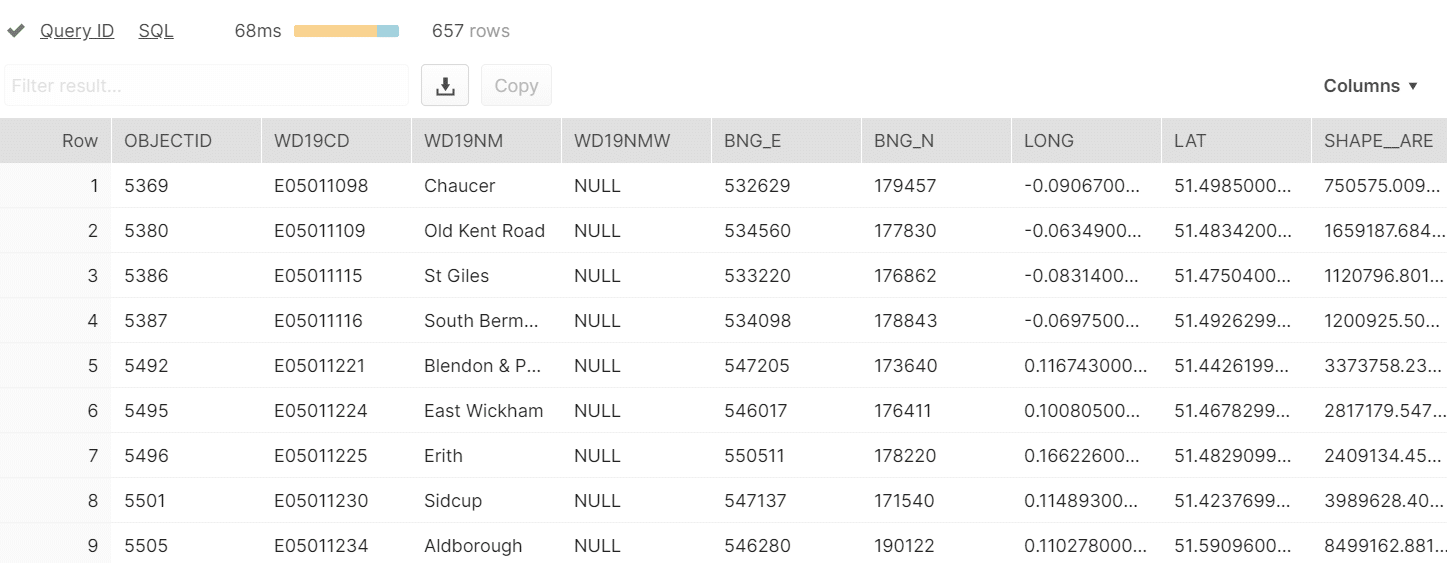The image size is (1447, 563).
Task: Click into the Filter result field
Action: point(206,86)
